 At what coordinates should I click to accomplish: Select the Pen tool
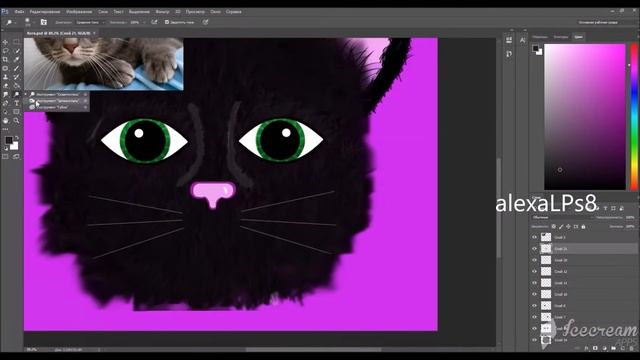coord(5,103)
